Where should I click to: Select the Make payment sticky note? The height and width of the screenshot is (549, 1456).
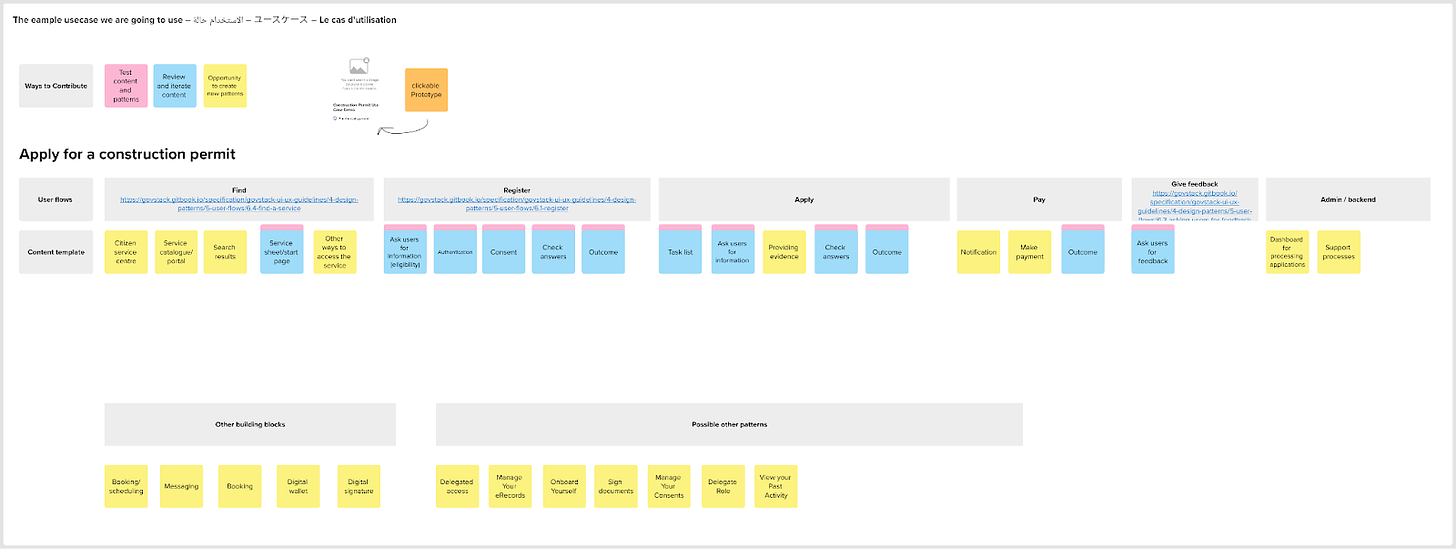coord(1030,252)
